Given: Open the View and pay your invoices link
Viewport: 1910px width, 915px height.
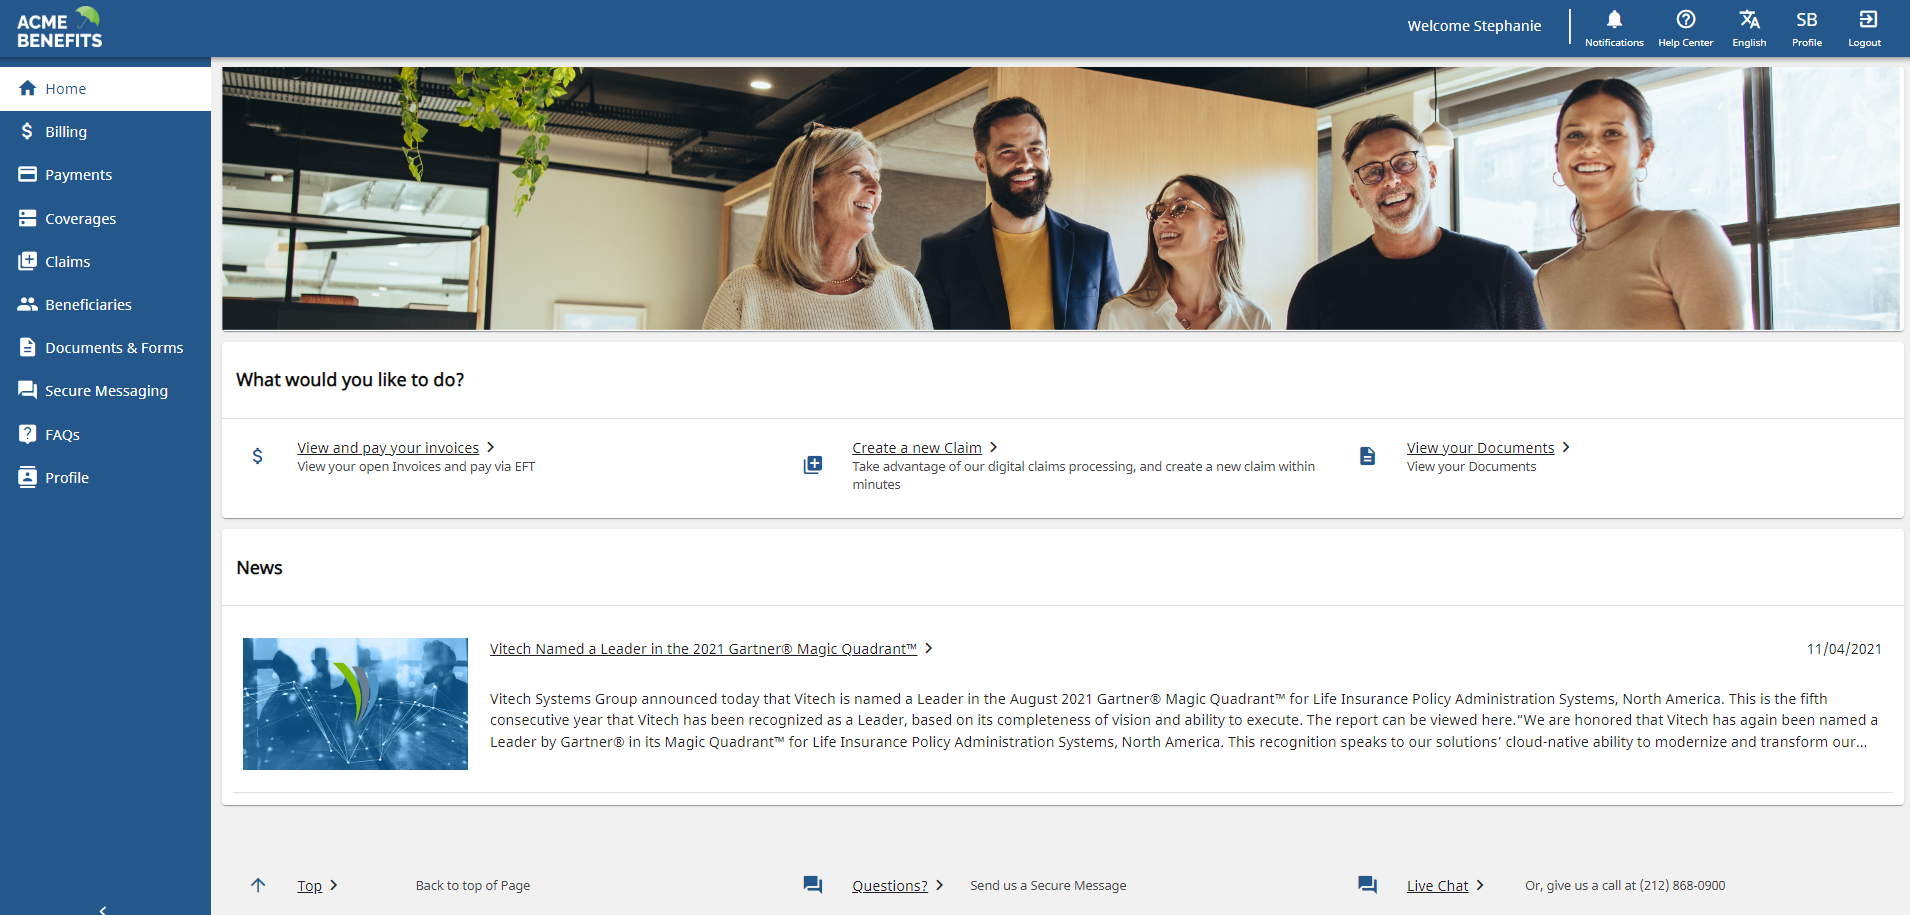Looking at the screenshot, I should 388,448.
